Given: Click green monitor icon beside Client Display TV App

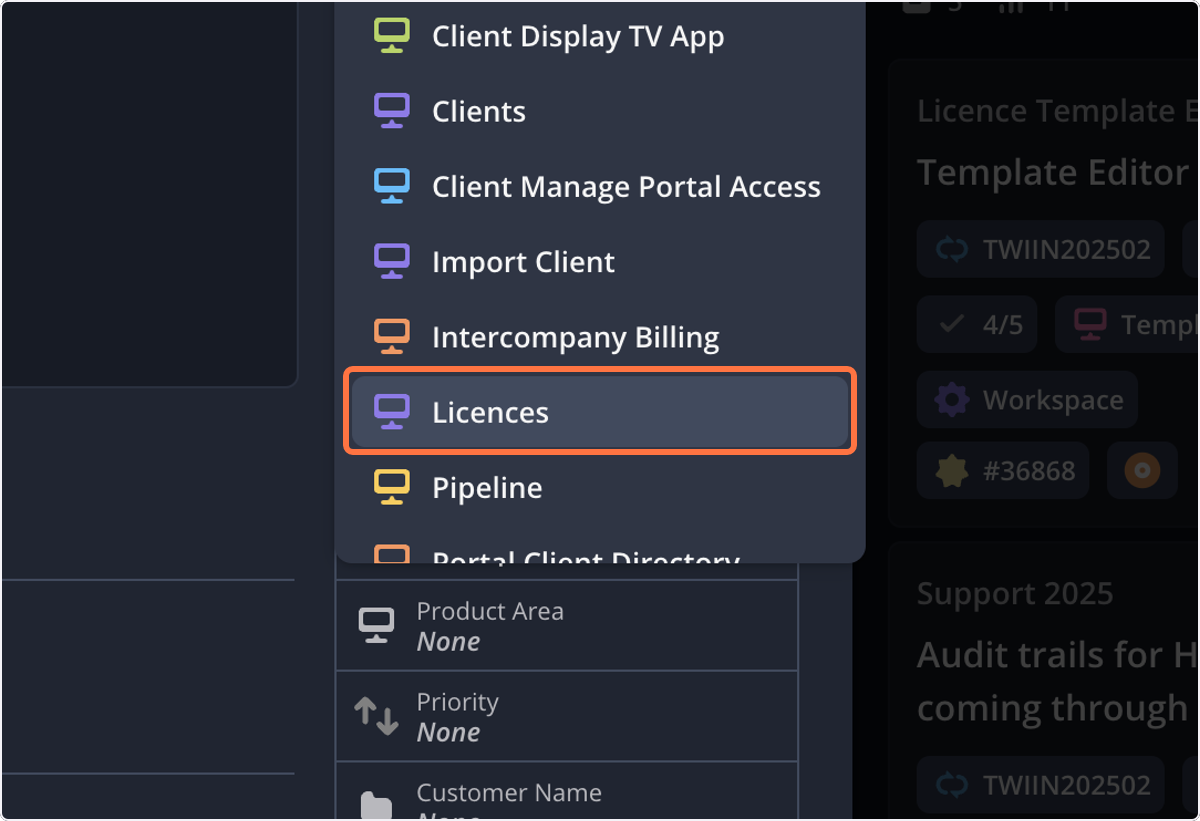Looking at the screenshot, I should click(392, 36).
